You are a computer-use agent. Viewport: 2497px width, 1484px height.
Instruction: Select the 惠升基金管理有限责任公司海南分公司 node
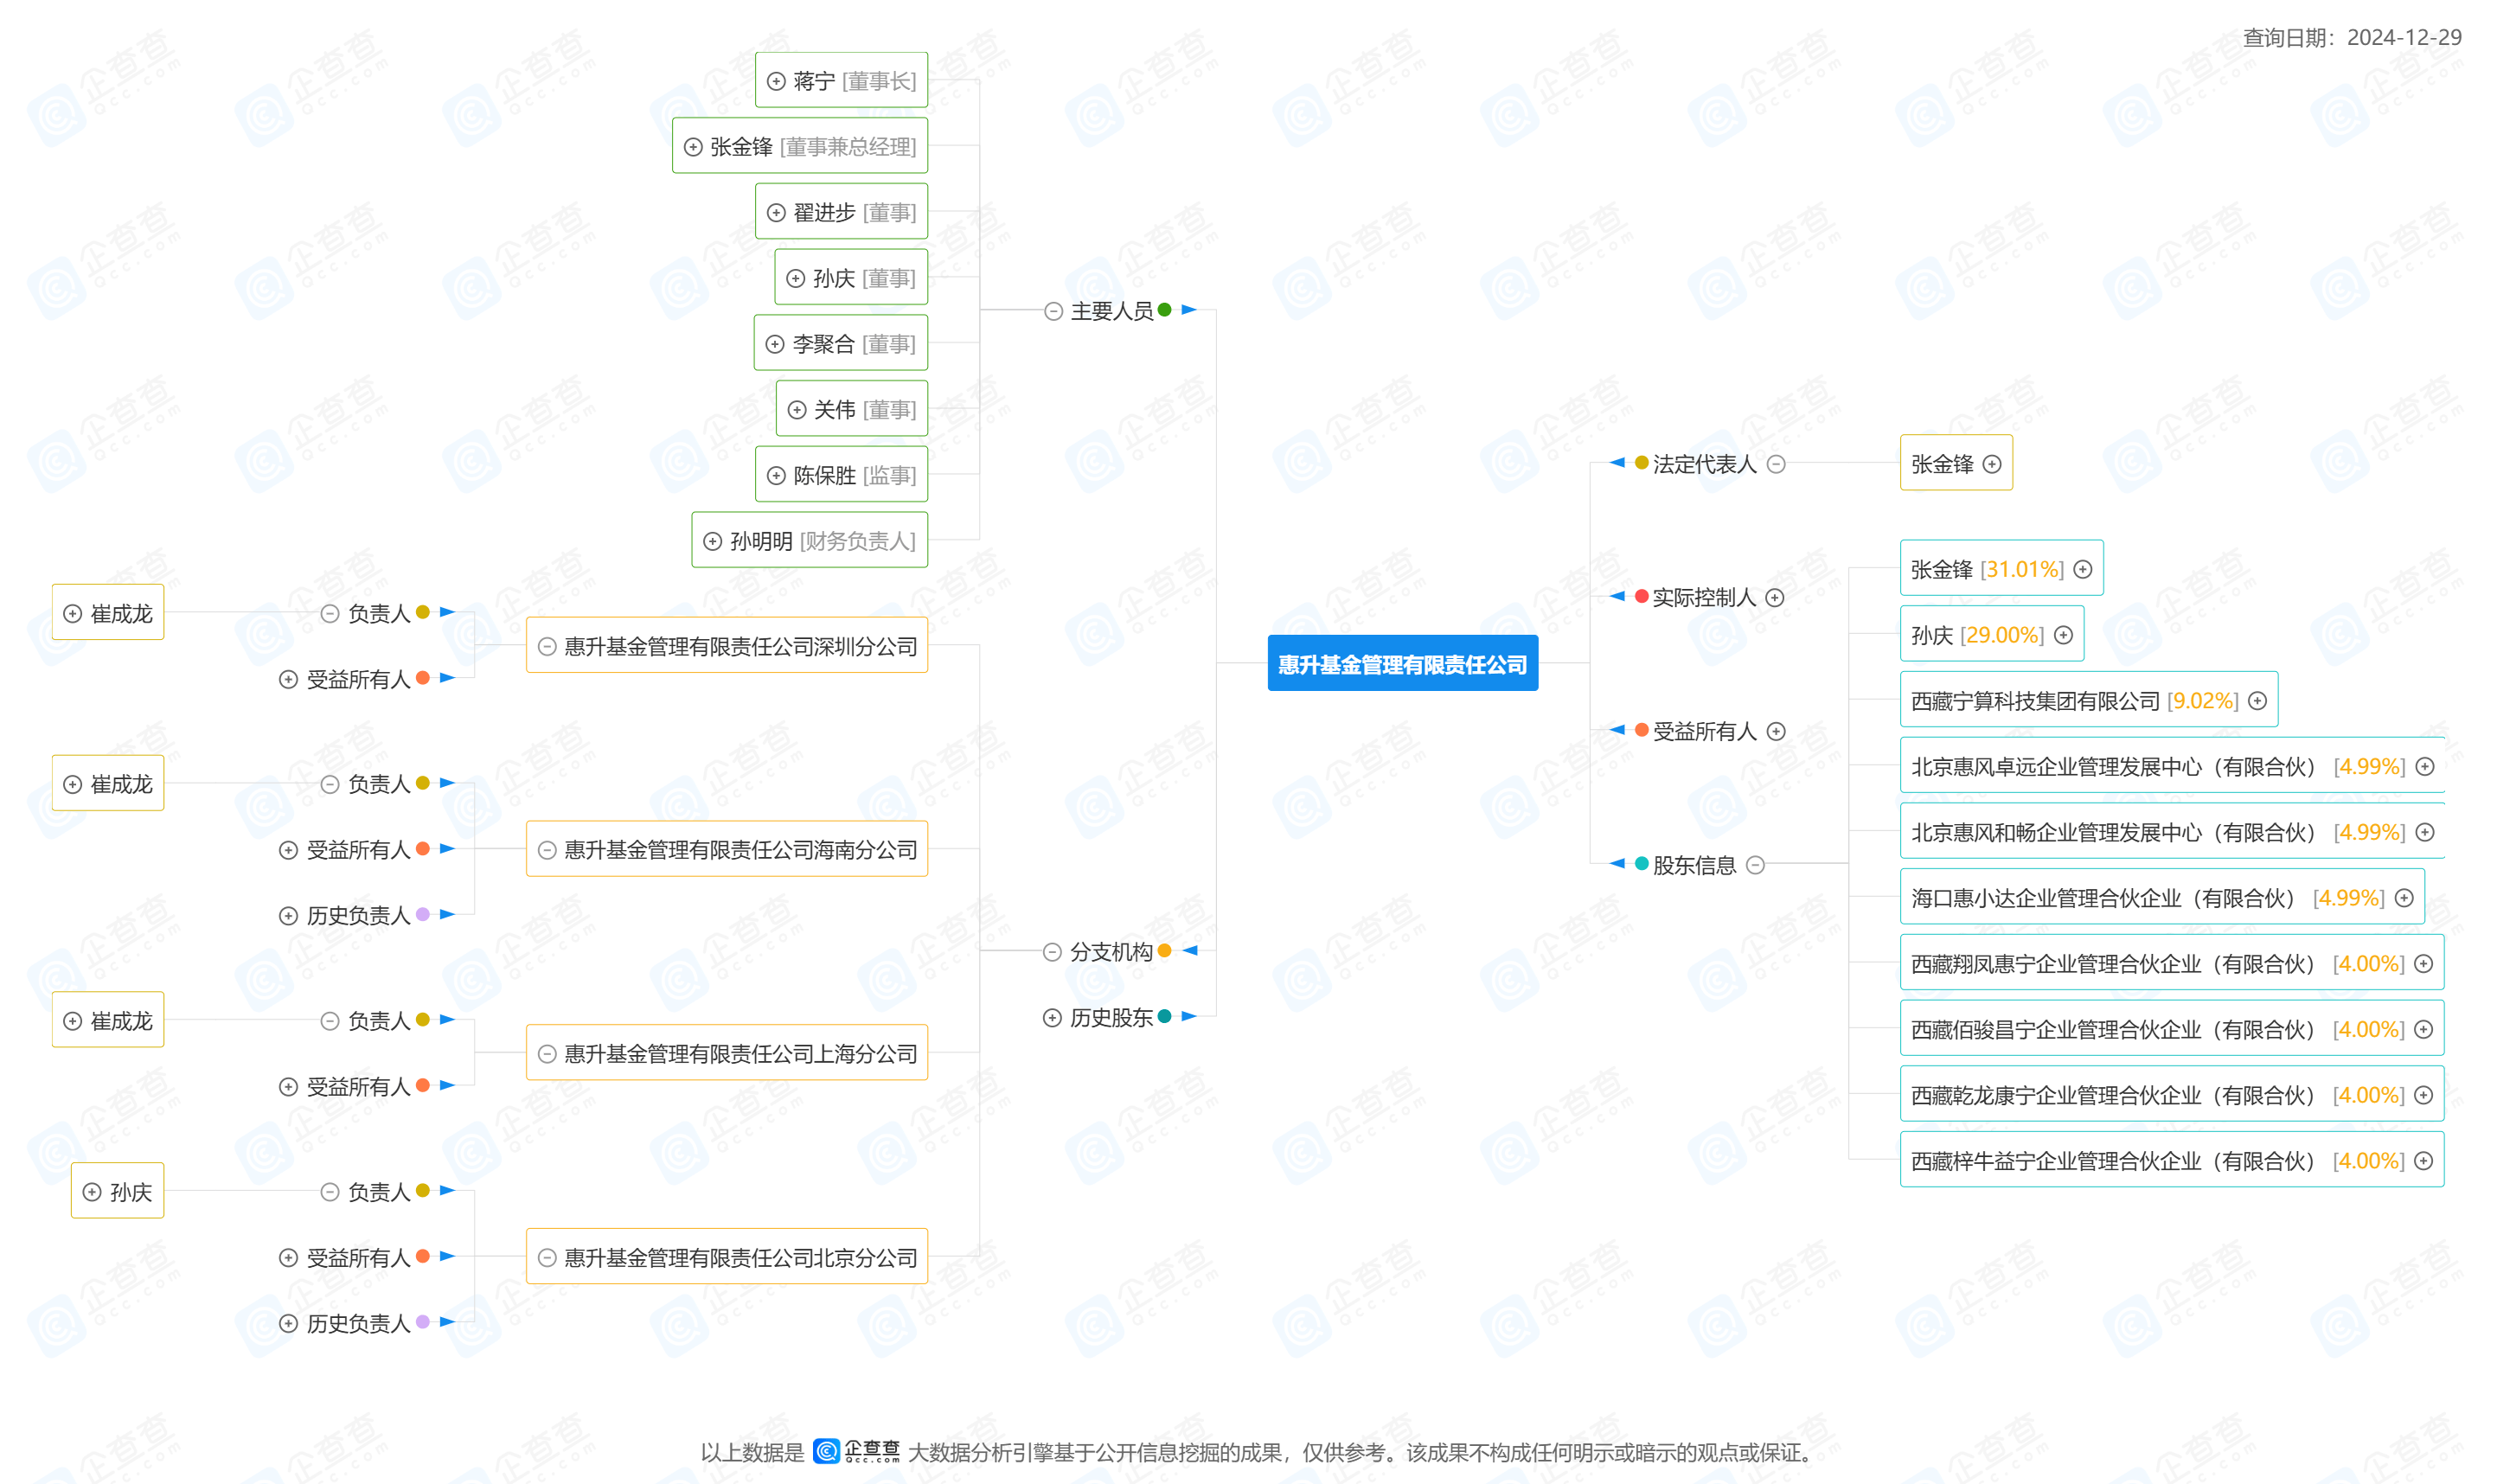[x=740, y=849]
